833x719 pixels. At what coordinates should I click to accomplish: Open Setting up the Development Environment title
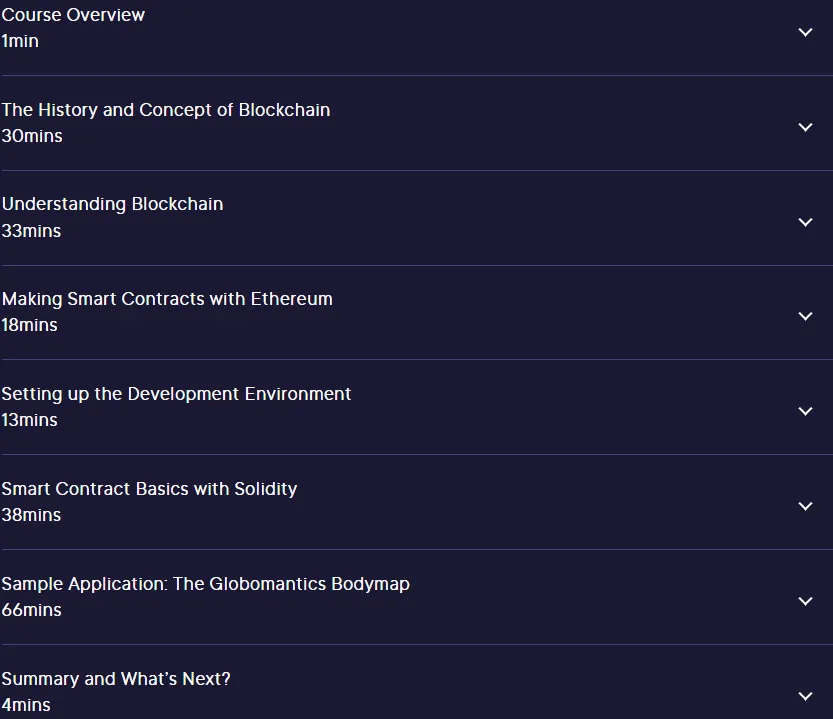pos(176,394)
